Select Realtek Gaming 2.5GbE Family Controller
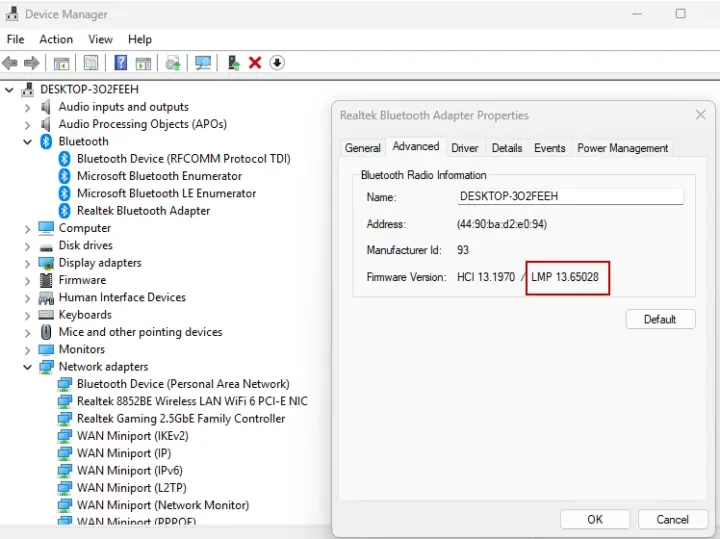The width and height of the screenshot is (720, 539). pos(181,419)
